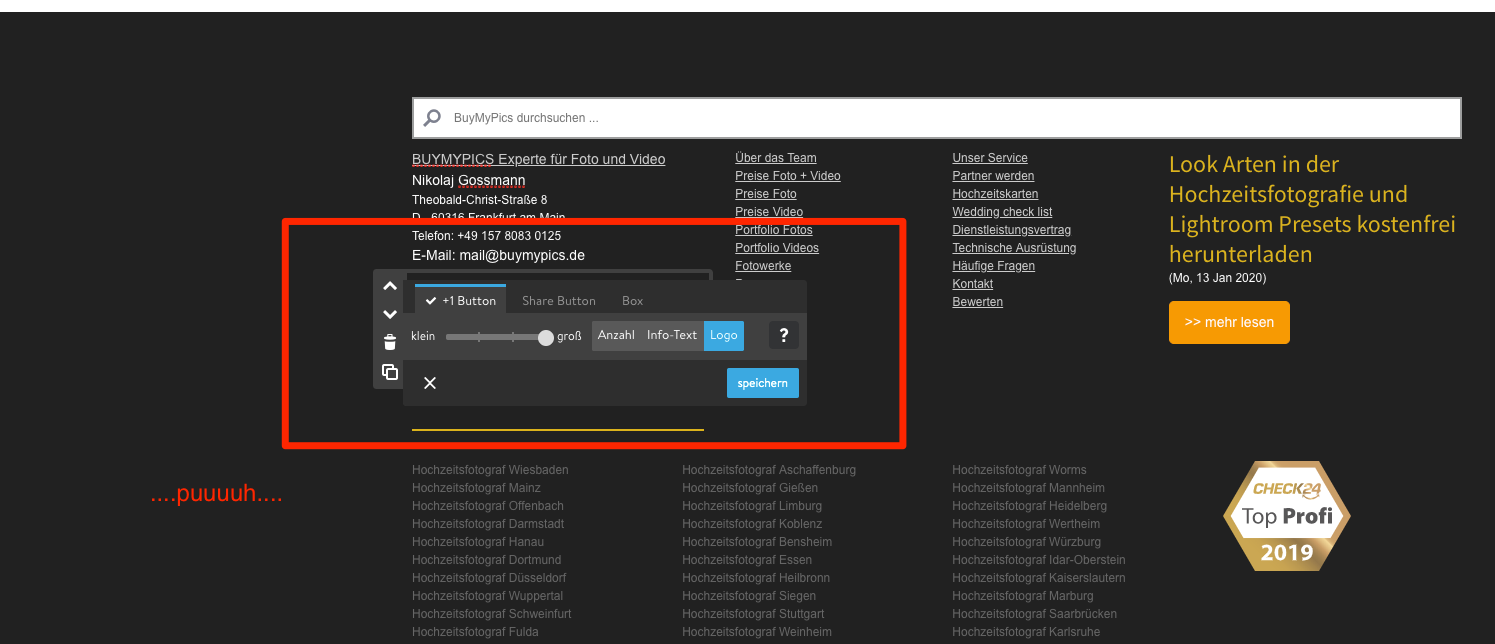Click the Theobald-Christ-Straße 8 address line
The height and width of the screenshot is (644, 1495).
[479, 200]
